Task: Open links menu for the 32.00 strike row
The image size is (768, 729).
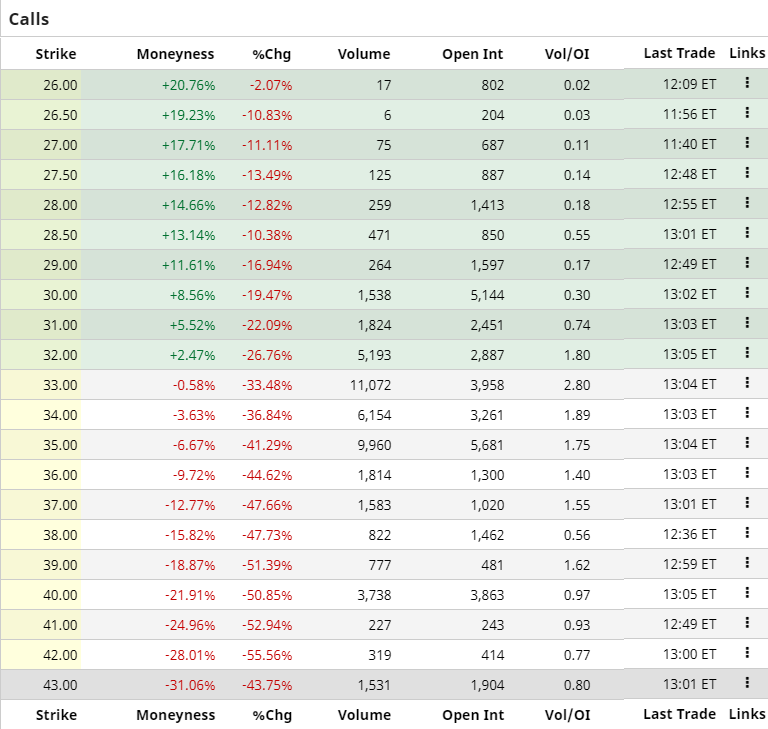Action: 747,352
